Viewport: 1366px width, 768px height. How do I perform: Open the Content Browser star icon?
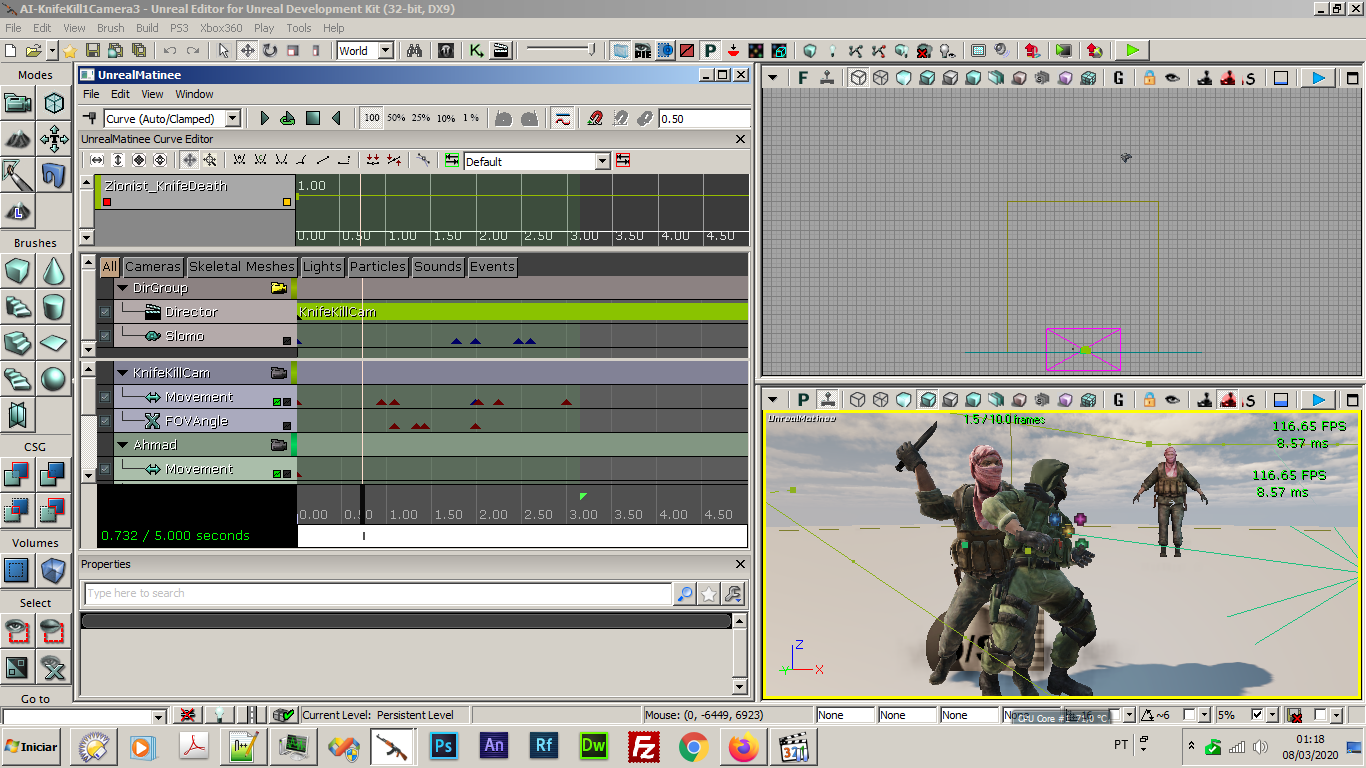pyautogui.click(x=70, y=50)
